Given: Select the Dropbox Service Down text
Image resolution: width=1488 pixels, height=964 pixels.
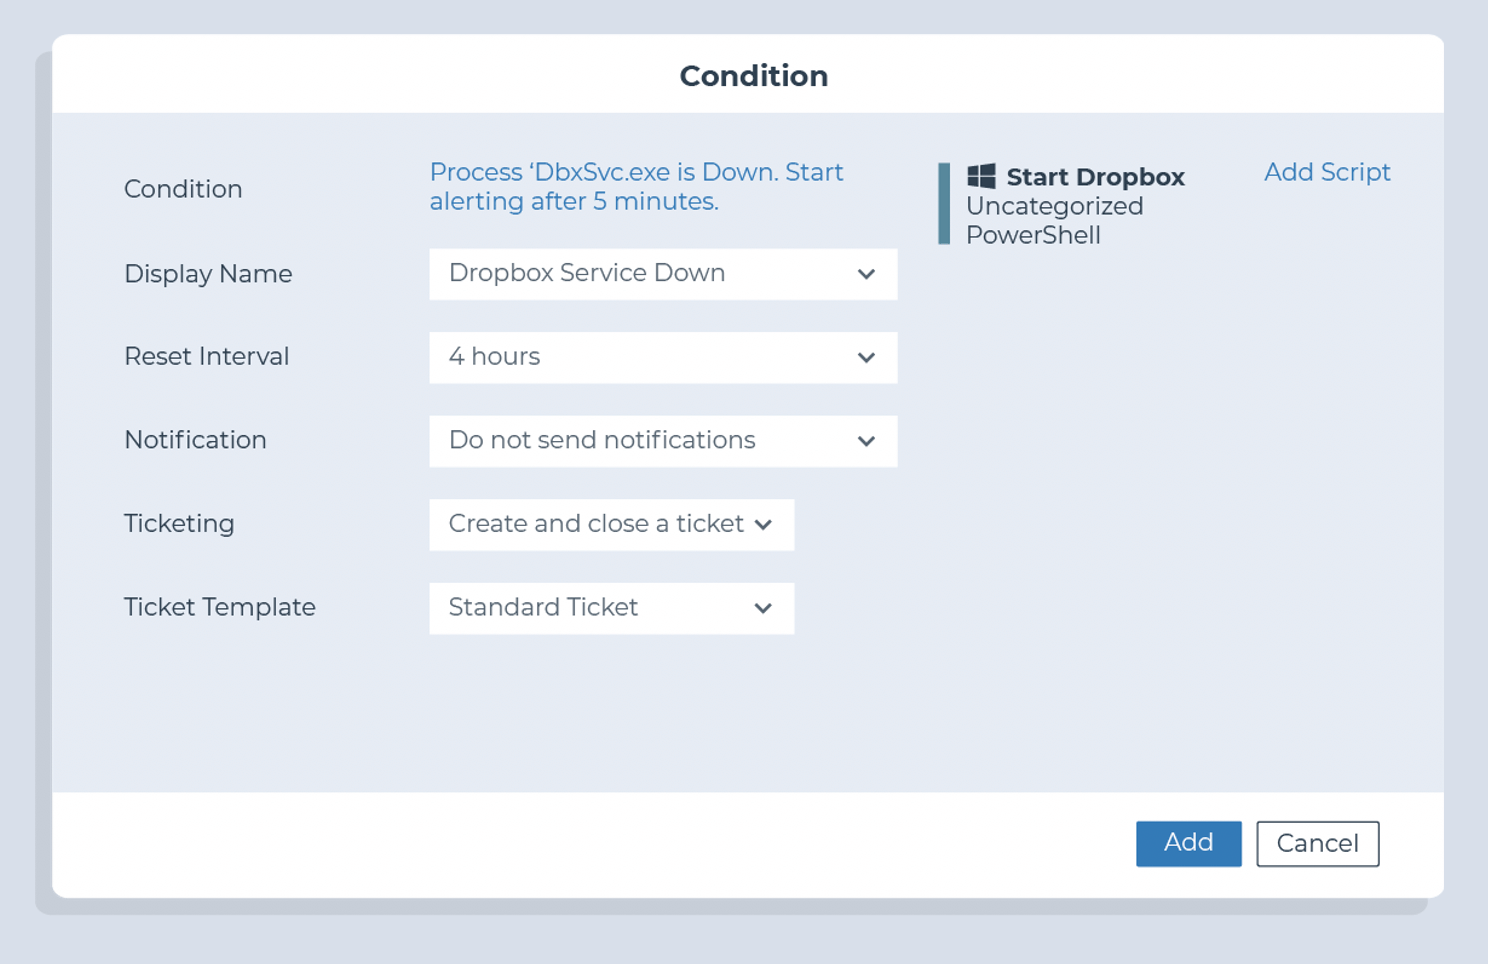Looking at the screenshot, I should pos(588,273).
